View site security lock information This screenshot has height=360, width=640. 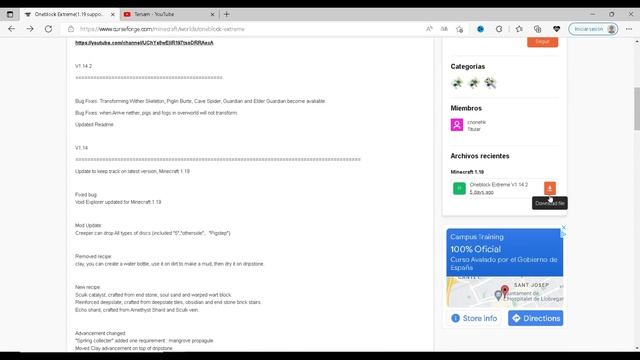(x=71, y=29)
